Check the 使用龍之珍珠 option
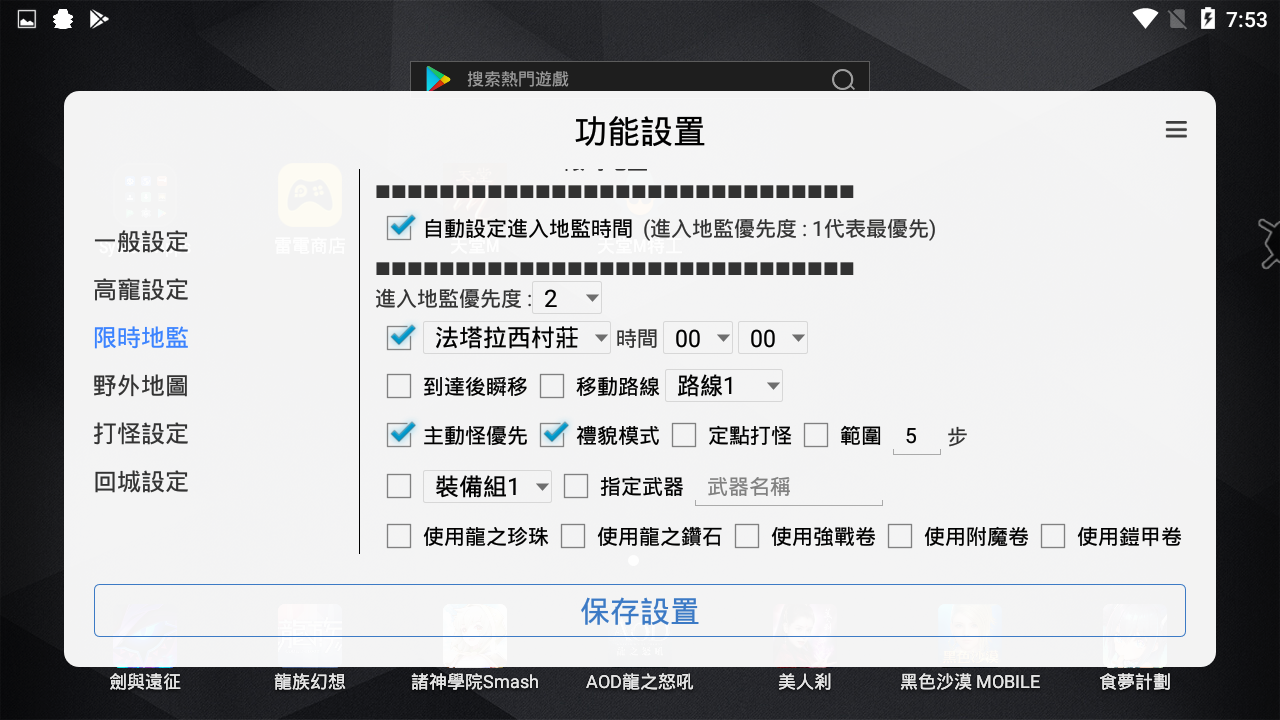The width and height of the screenshot is (1280, 720). coord(399,536)
